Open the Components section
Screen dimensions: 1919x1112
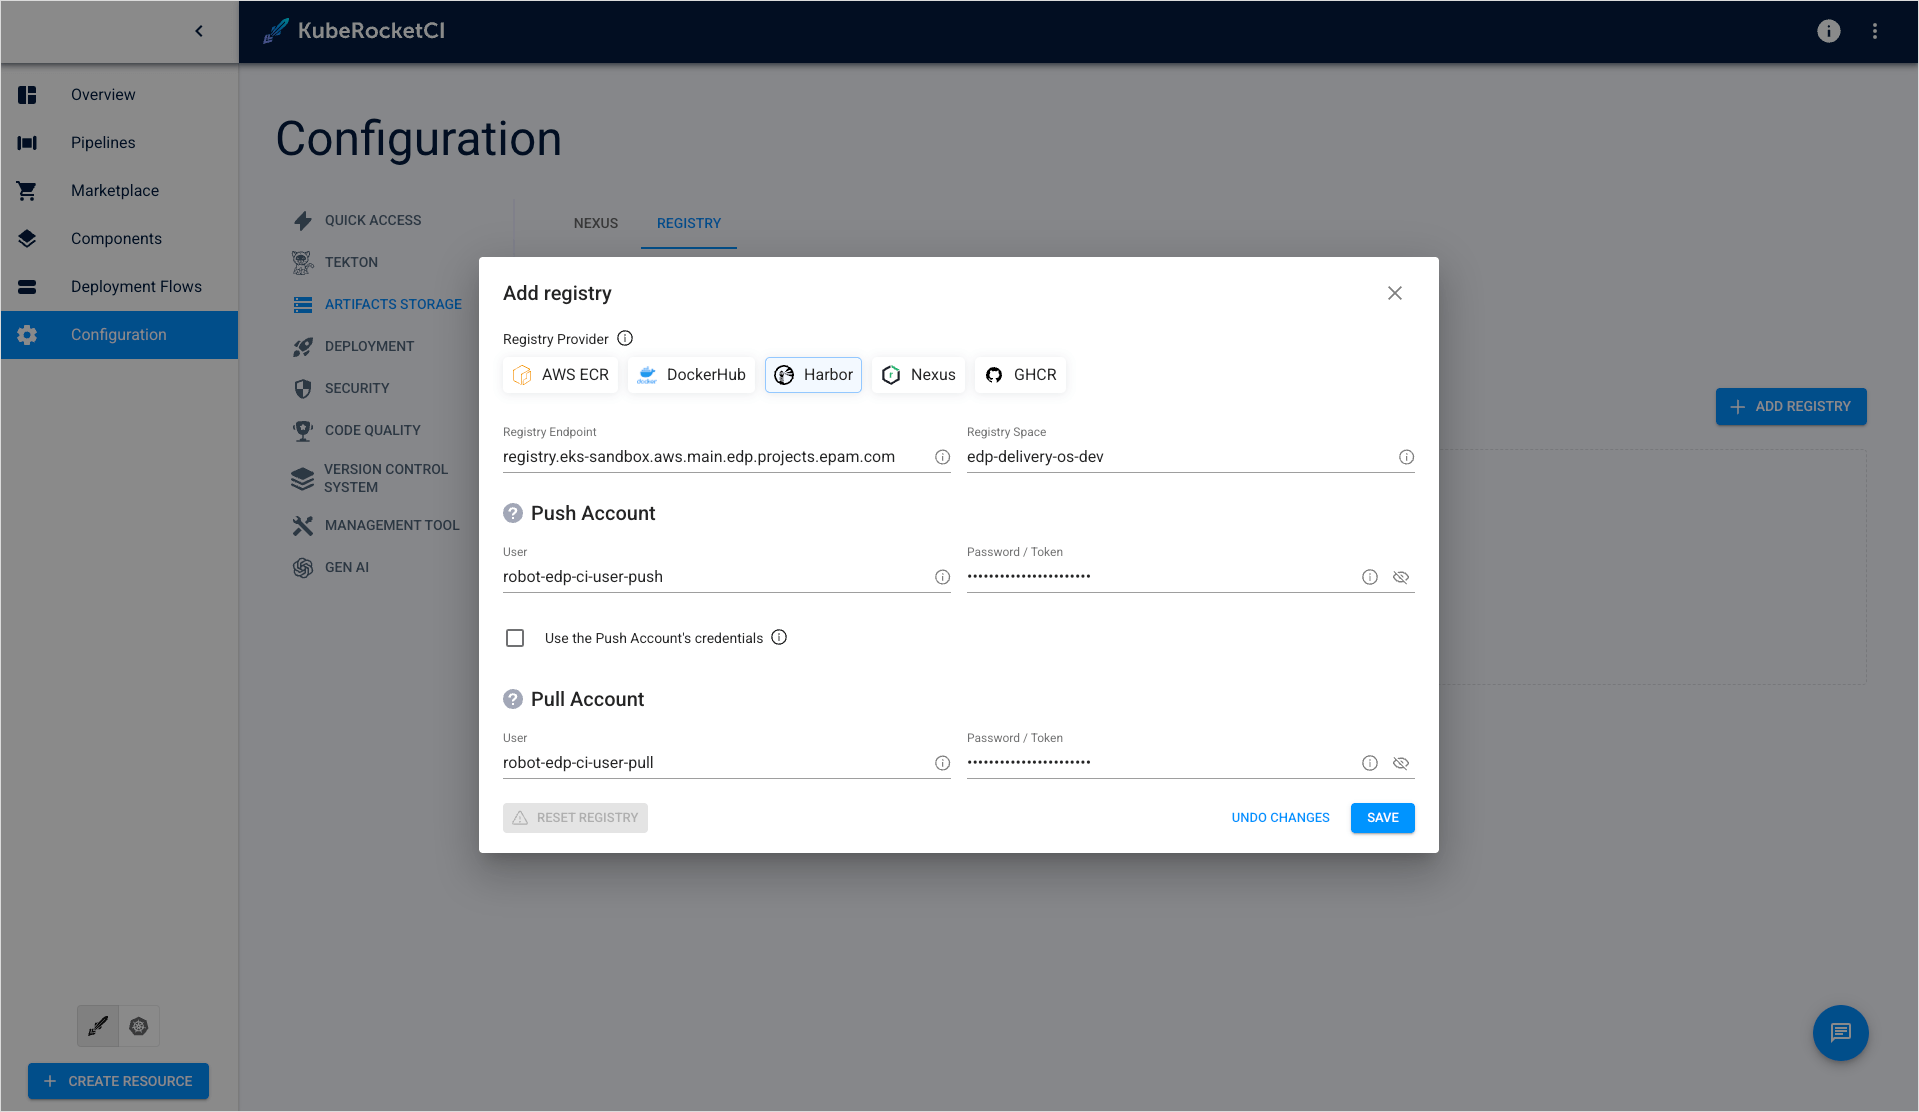[x=119, y=239]
